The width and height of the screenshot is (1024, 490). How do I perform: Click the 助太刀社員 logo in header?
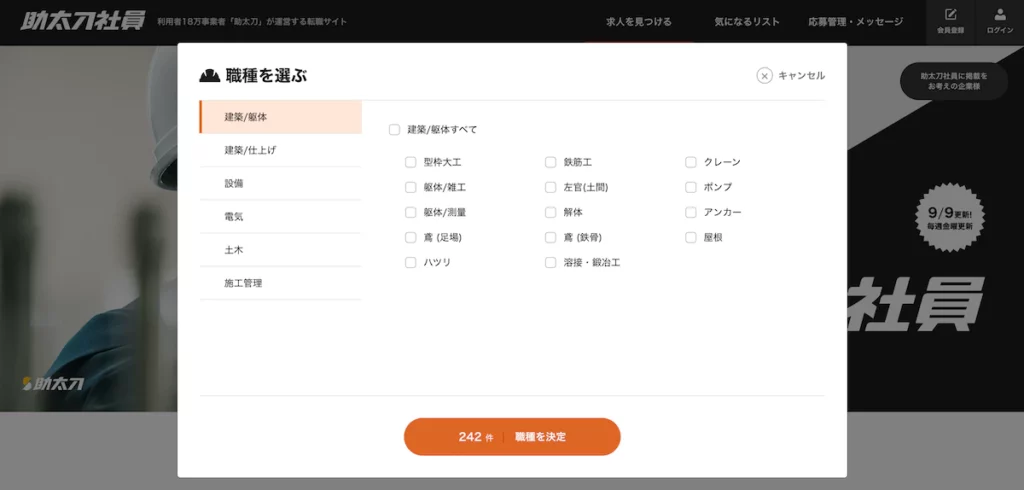(82, 21)
